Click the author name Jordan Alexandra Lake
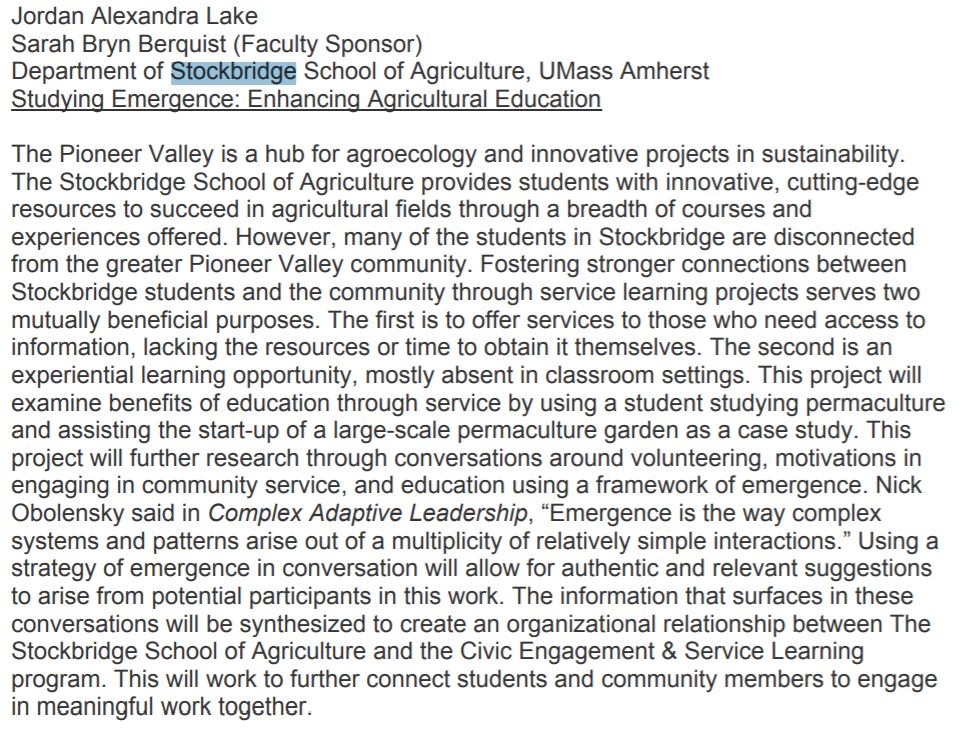The width and height of the screenshot is (970, 729). 134,16
